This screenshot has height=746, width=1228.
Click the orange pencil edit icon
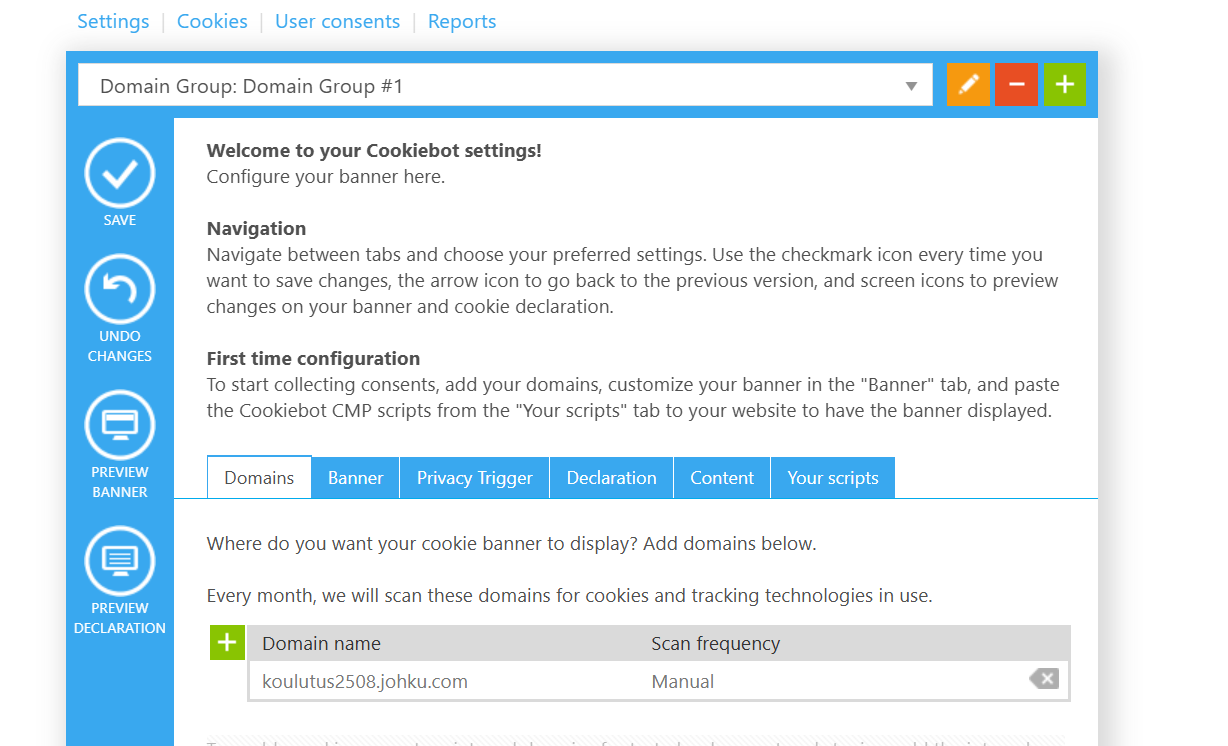[968, 85]
